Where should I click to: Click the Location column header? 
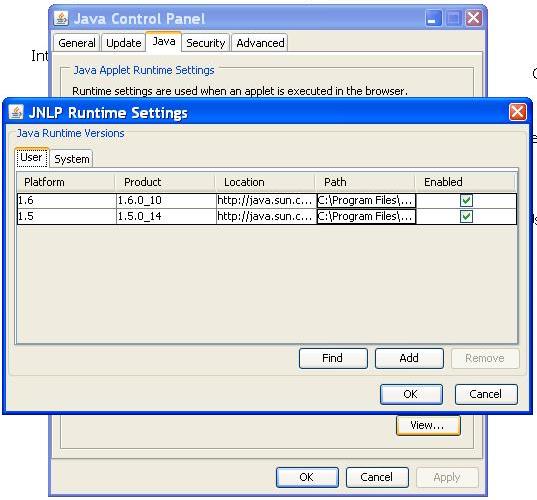click(265, 182)
